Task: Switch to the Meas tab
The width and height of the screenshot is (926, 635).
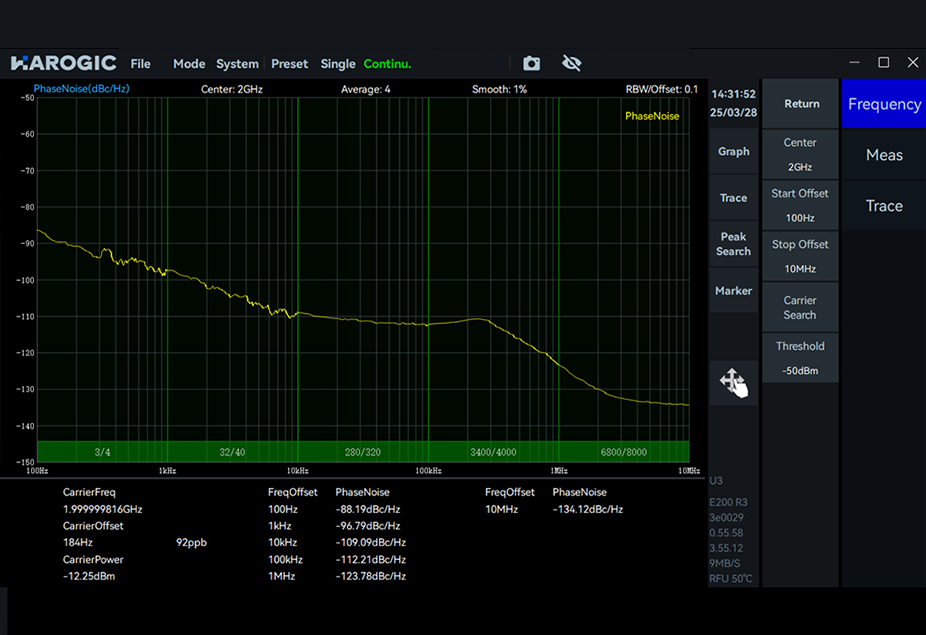Action: pyautogui.click(x=884, y=155)
